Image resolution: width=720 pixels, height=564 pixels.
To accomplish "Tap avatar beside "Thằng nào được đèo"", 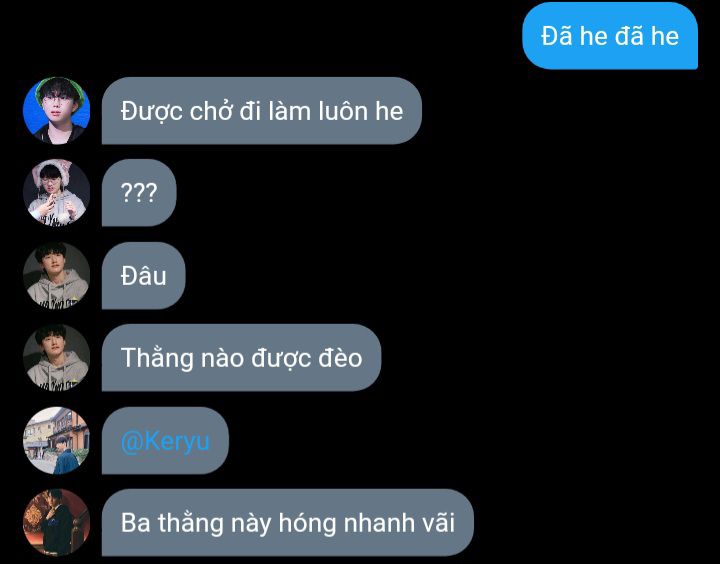I will [56, 358].
